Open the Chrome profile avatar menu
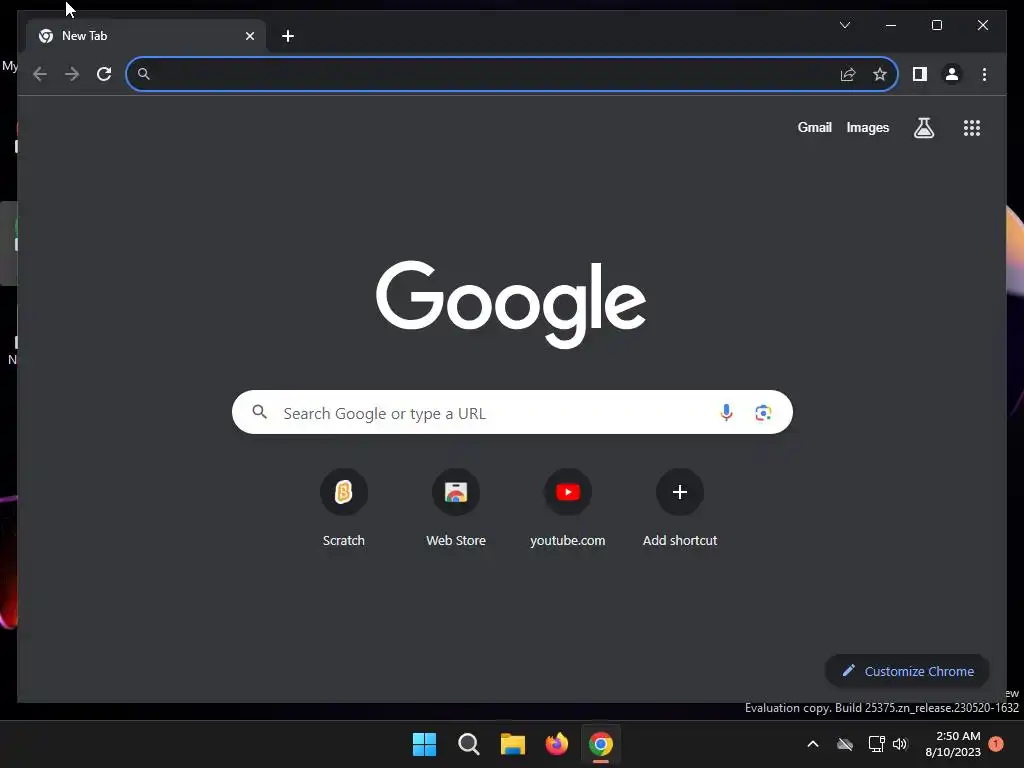This screenshot has height=768, width=1024. [952, 74]
